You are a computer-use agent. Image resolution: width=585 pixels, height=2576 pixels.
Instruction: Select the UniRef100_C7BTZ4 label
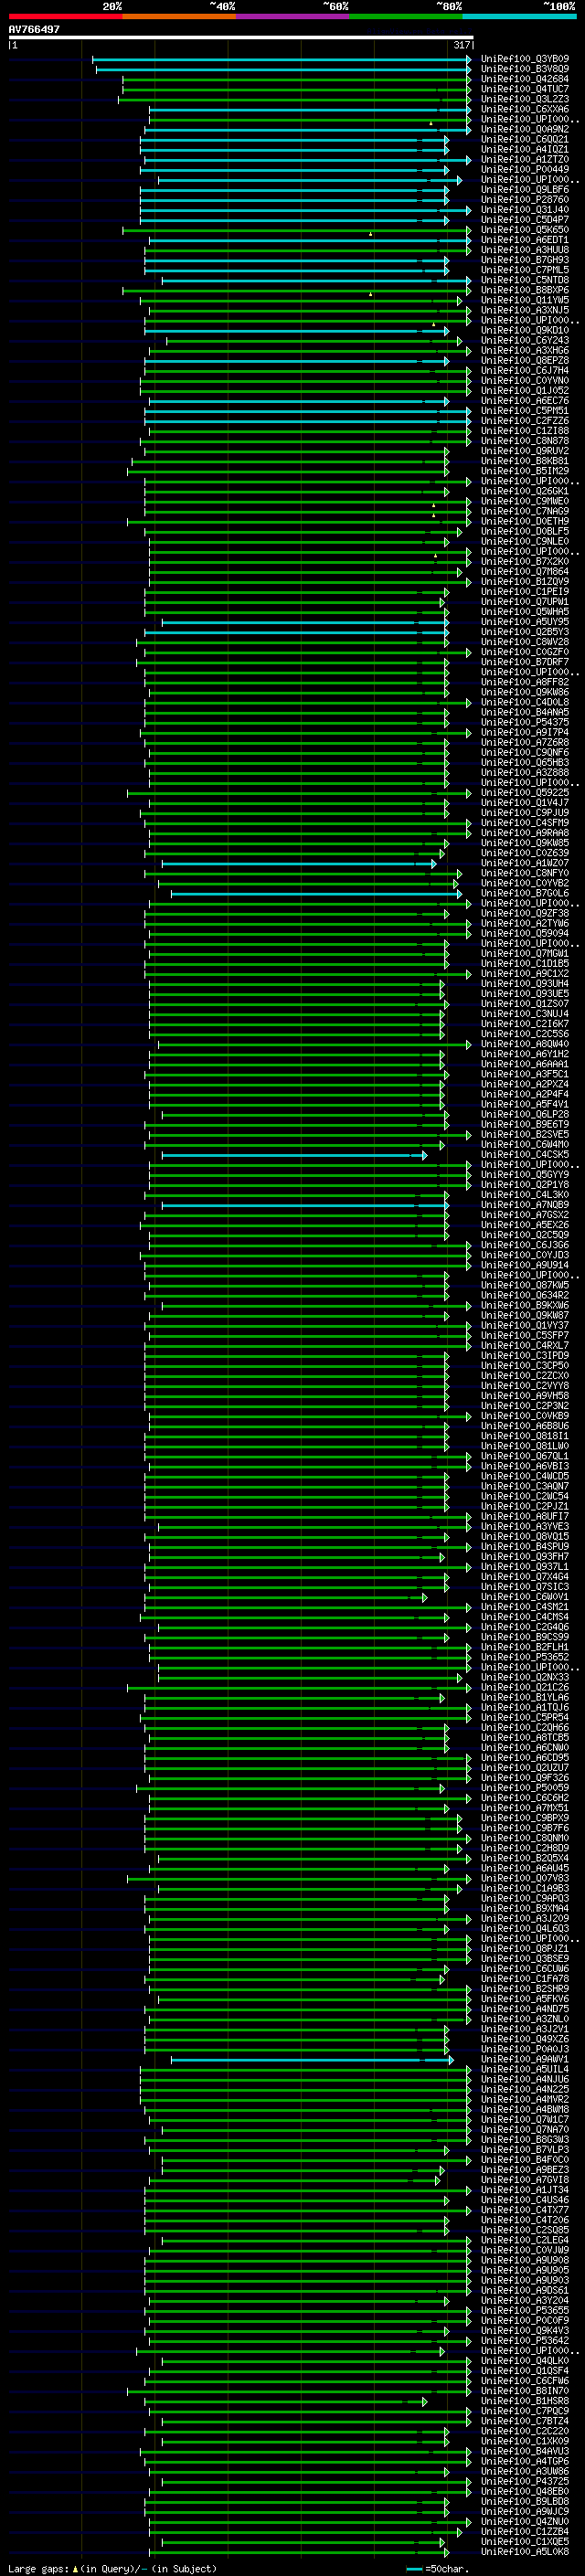(525, 2422)
